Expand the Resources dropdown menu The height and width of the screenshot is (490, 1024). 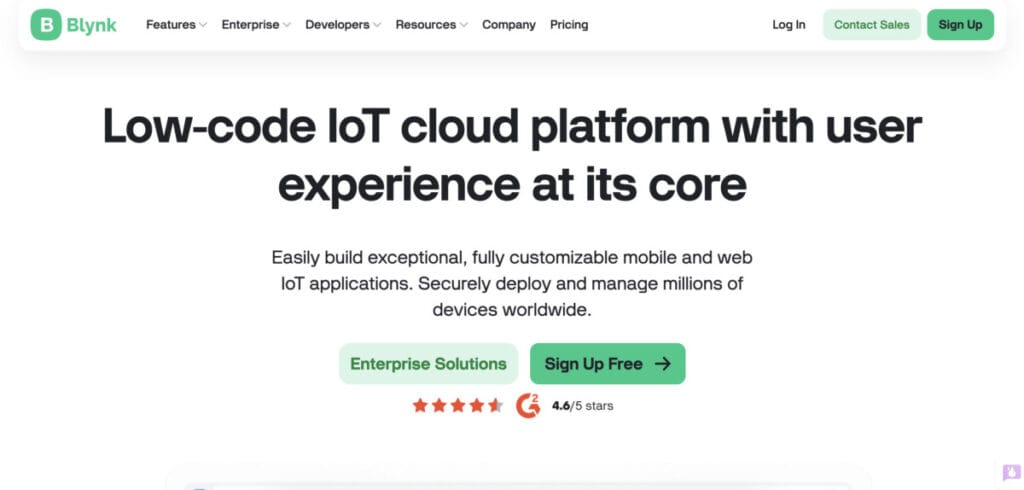point(432,25)
